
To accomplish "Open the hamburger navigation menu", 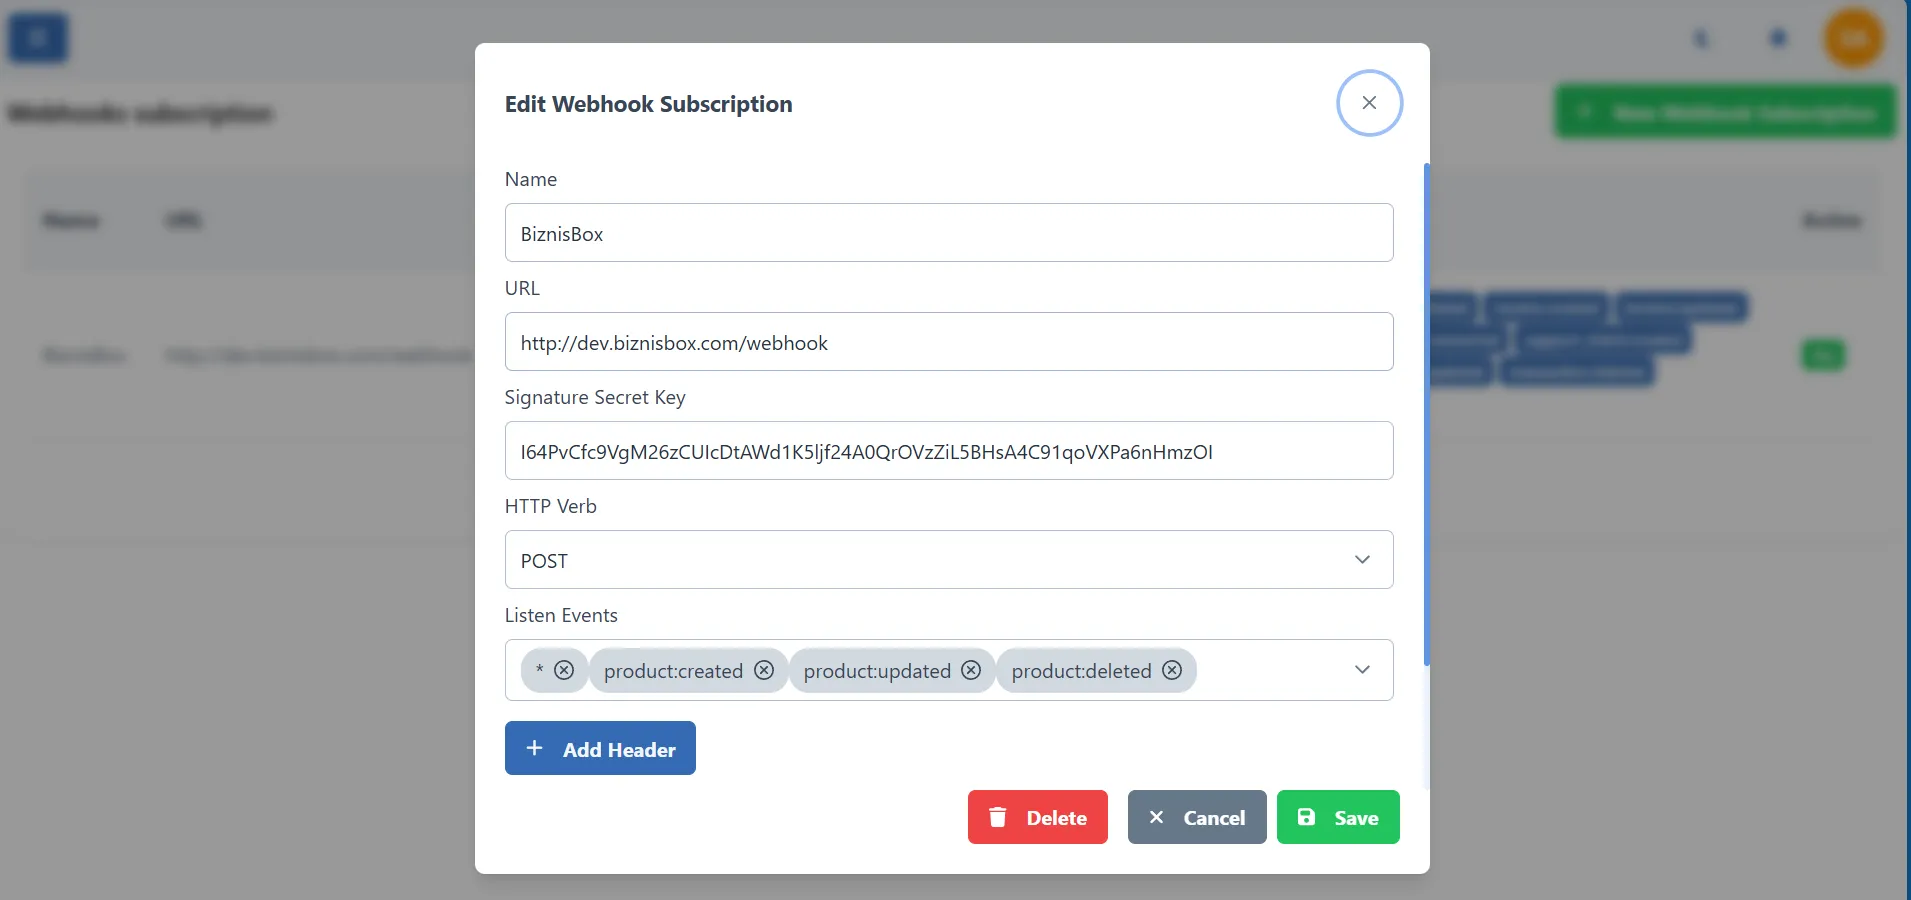I will coord(37,37).
